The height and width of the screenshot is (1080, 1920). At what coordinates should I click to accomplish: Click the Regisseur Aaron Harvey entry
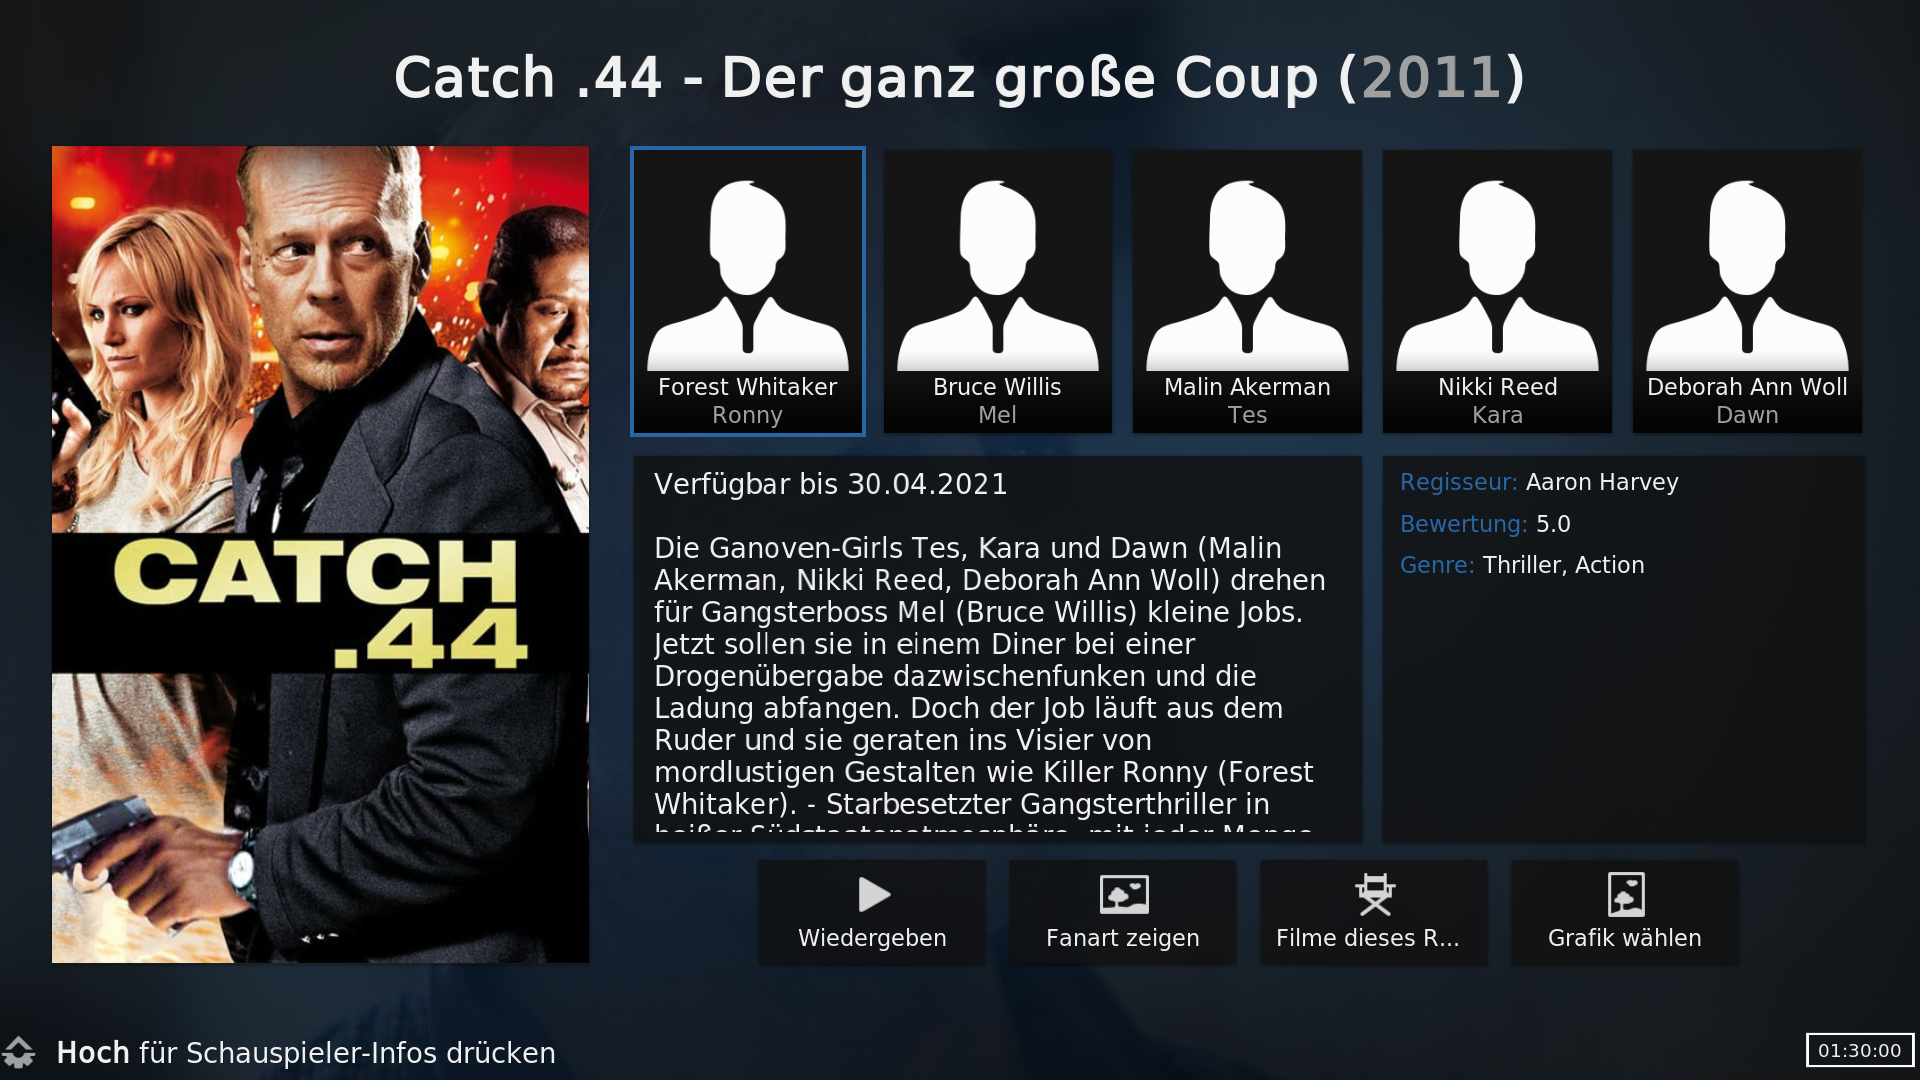[1539, 482]
